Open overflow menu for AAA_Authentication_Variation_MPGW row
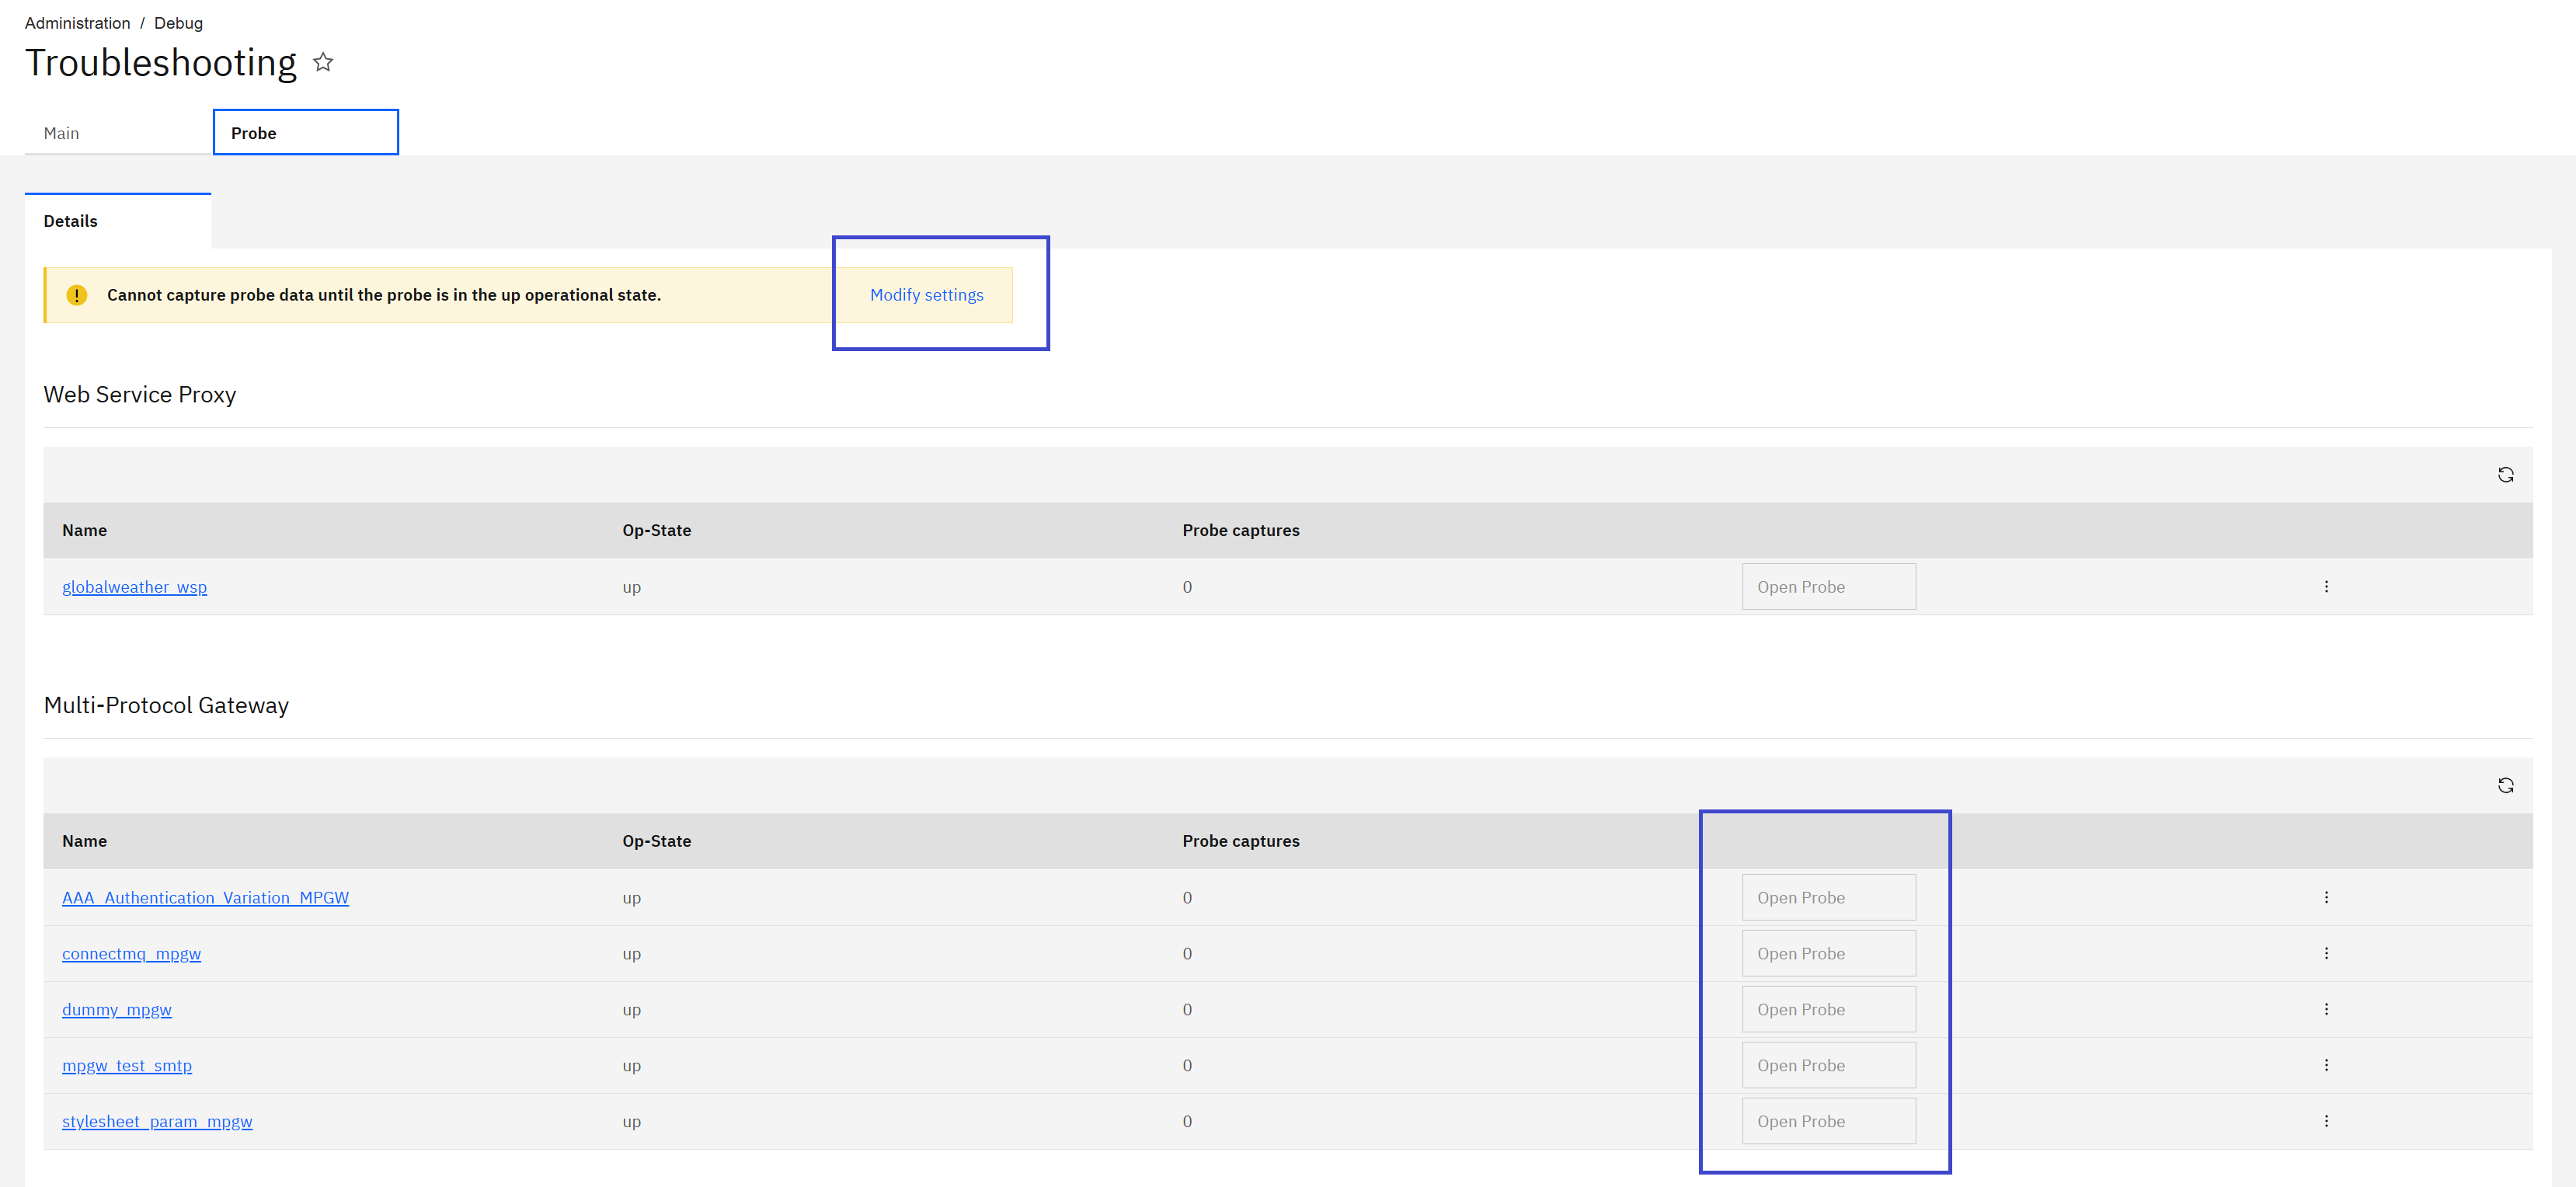Image resolution: width=2576 pixels, height=1187 pixels. click(2327, 897)
